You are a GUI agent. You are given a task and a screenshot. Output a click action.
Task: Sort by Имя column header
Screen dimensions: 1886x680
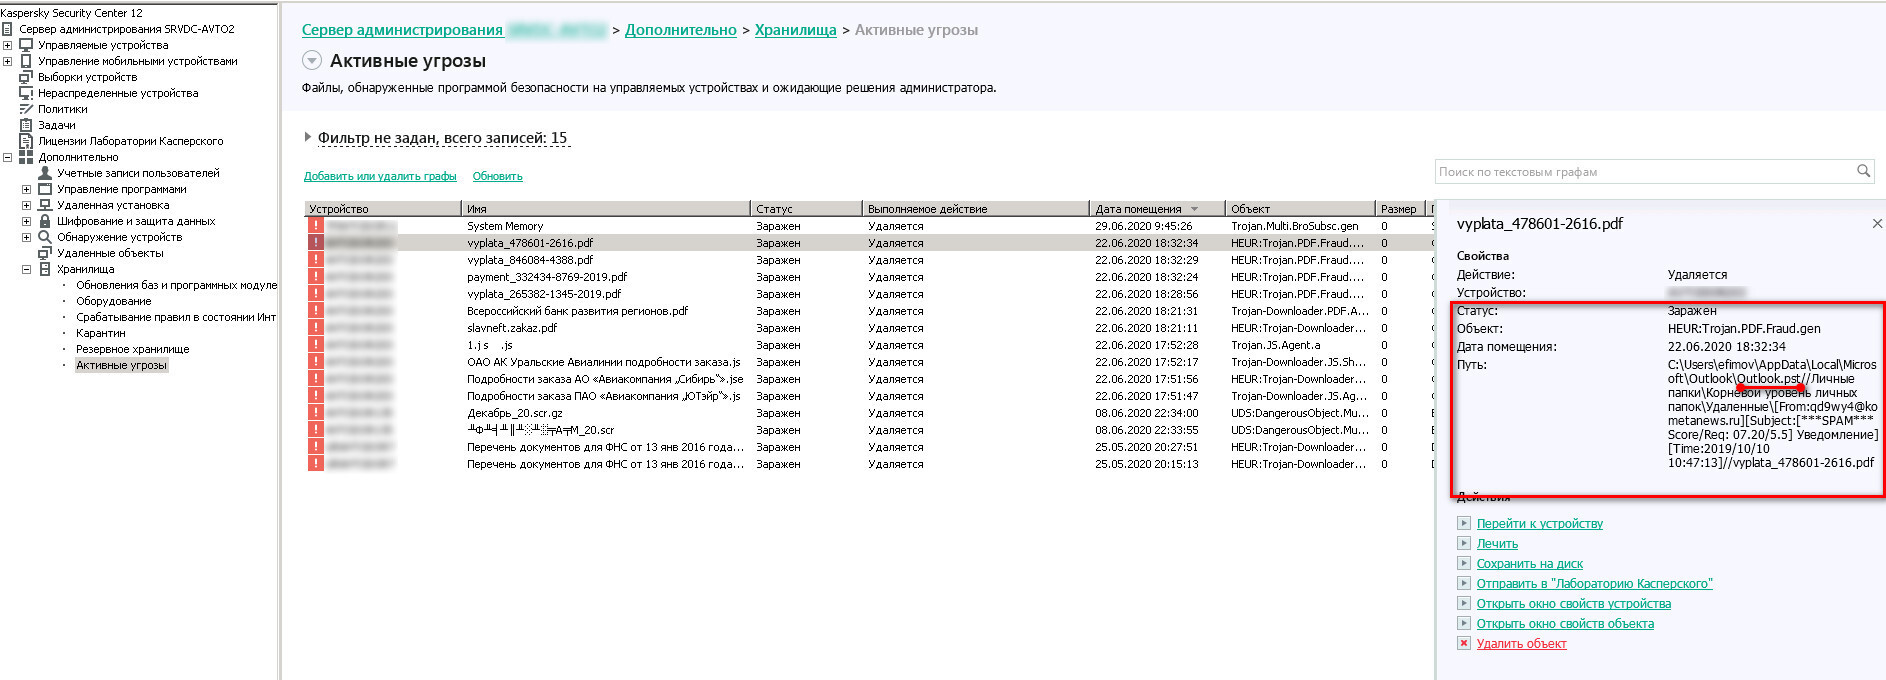(606, 209)
